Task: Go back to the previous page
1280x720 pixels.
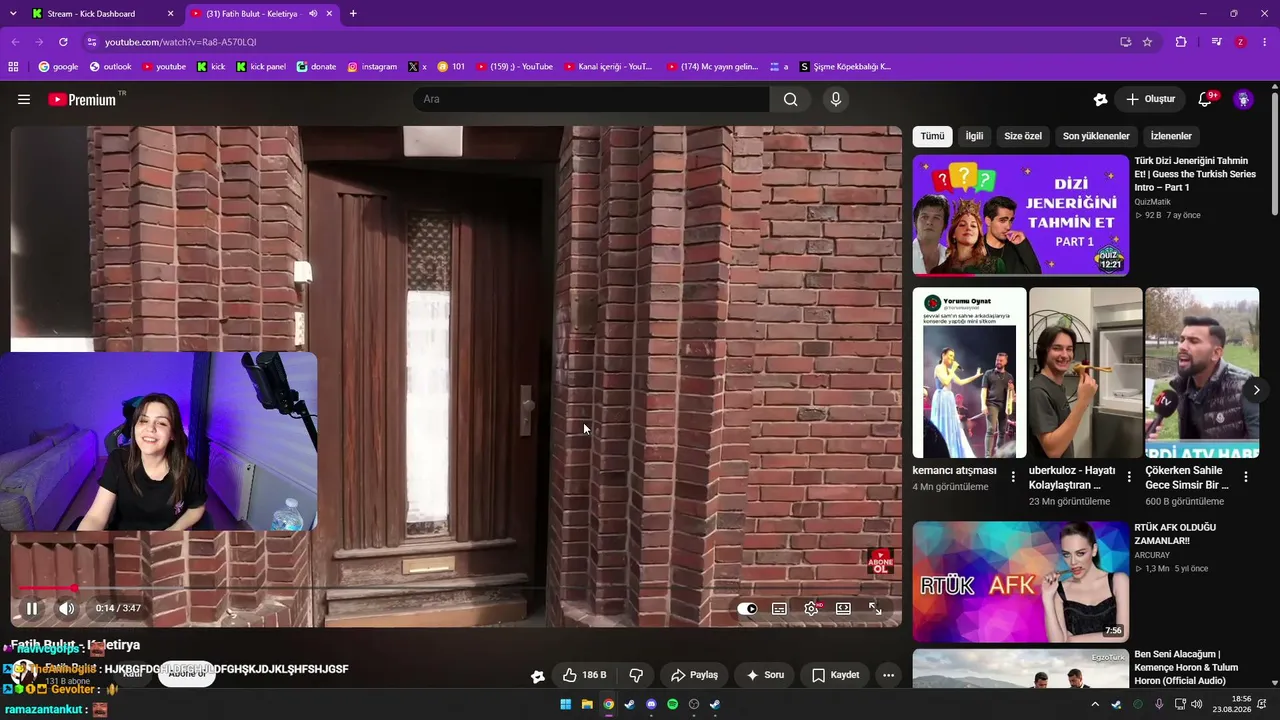Action: [15, 42]
